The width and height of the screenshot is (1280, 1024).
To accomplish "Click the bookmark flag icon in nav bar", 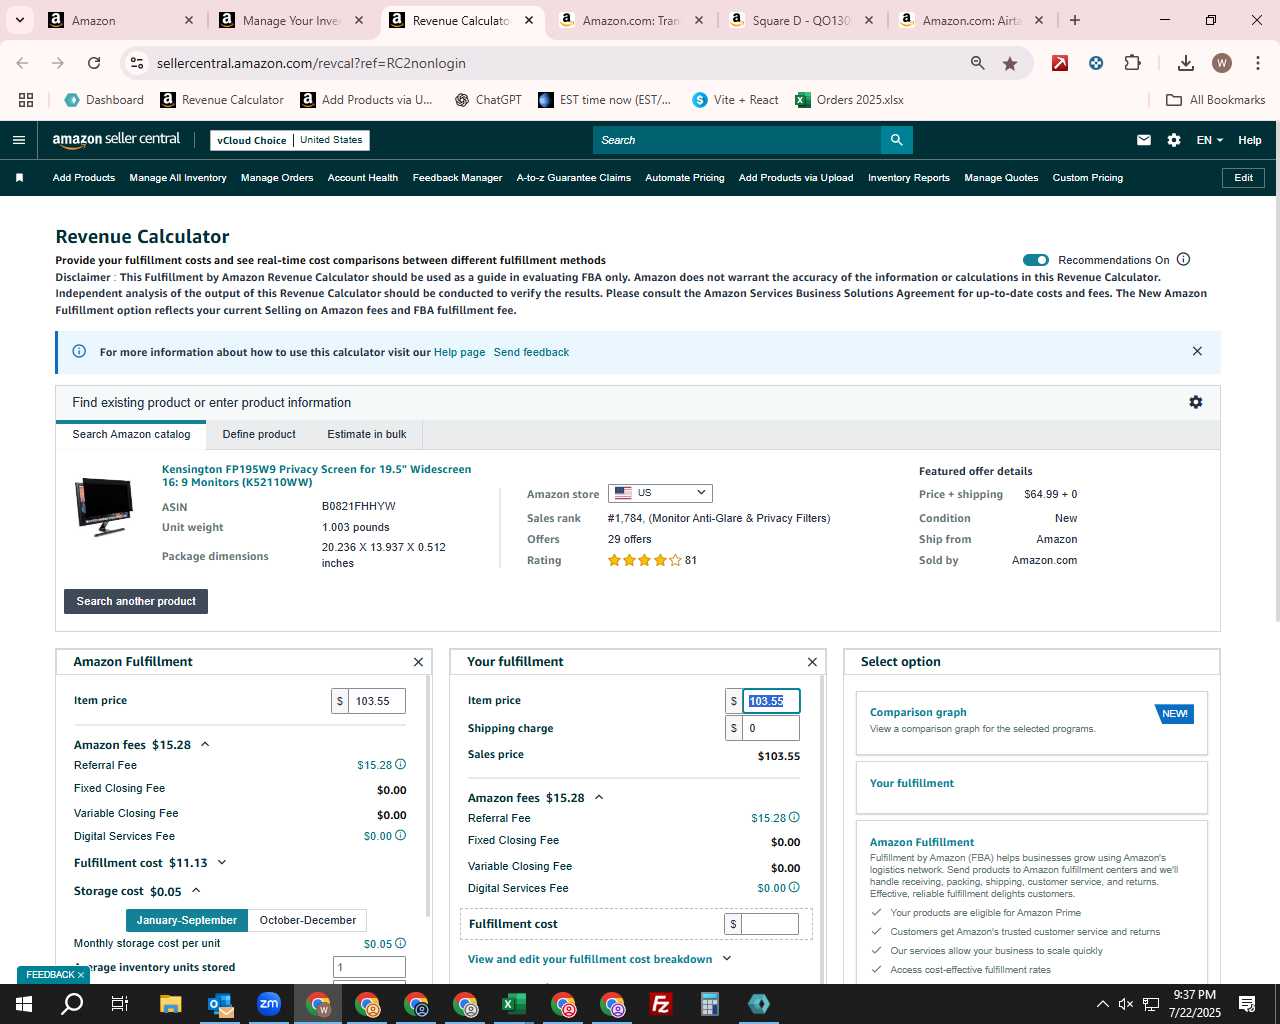I will [19, 178].
